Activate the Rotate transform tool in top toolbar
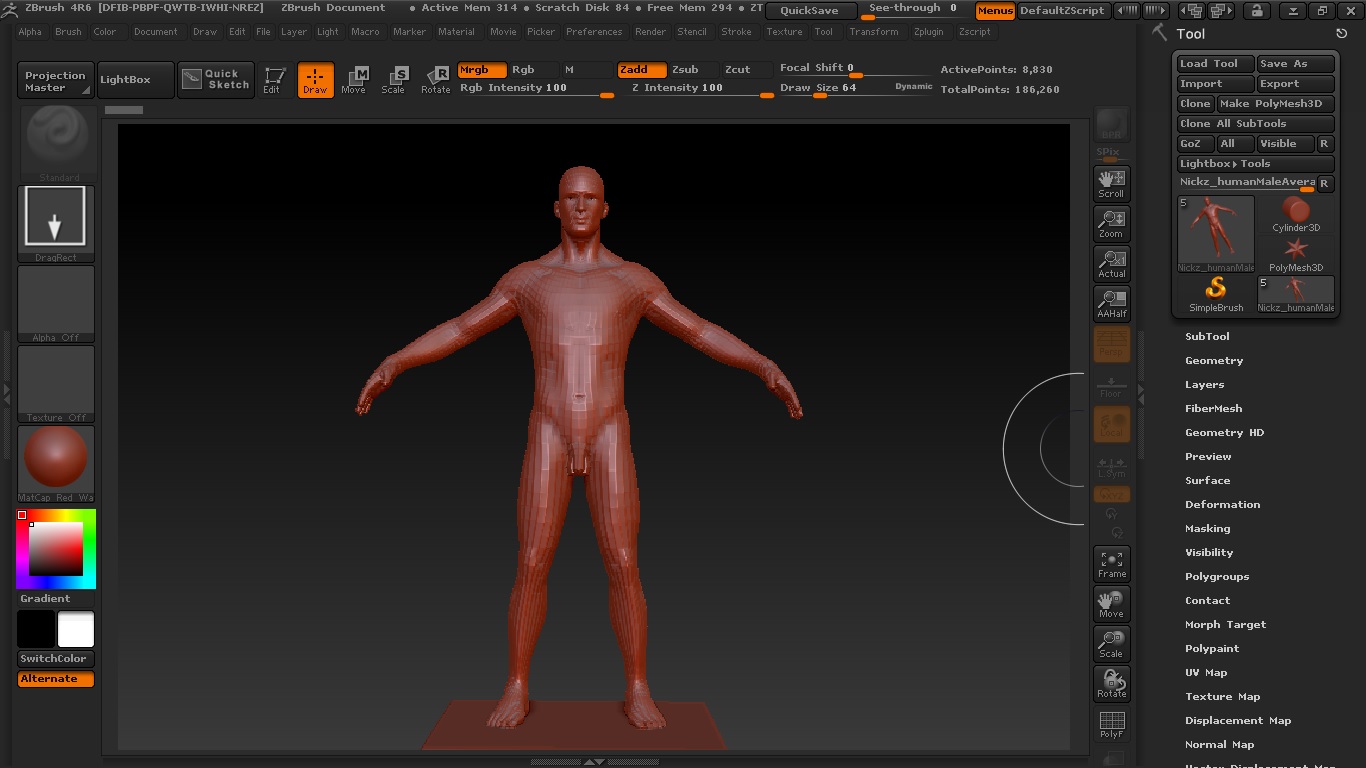This screenshot has width=1366, height=768. coord(436,79)
